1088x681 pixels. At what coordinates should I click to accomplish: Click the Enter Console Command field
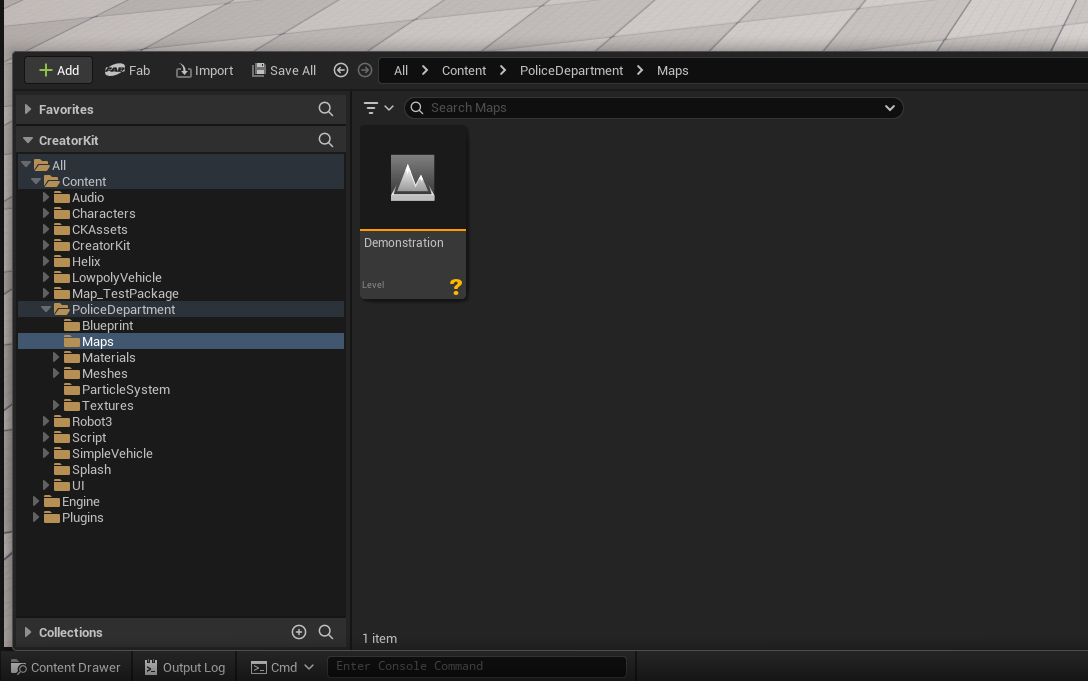(476, 666)
